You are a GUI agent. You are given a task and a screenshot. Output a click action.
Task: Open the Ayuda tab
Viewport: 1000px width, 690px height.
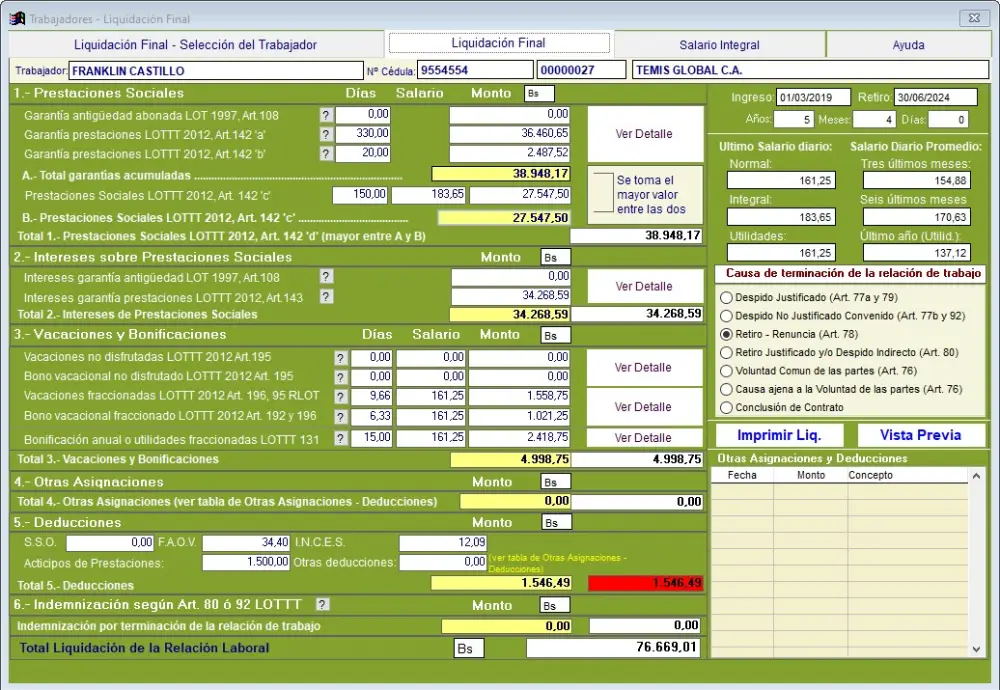click(x=908, y=45)
